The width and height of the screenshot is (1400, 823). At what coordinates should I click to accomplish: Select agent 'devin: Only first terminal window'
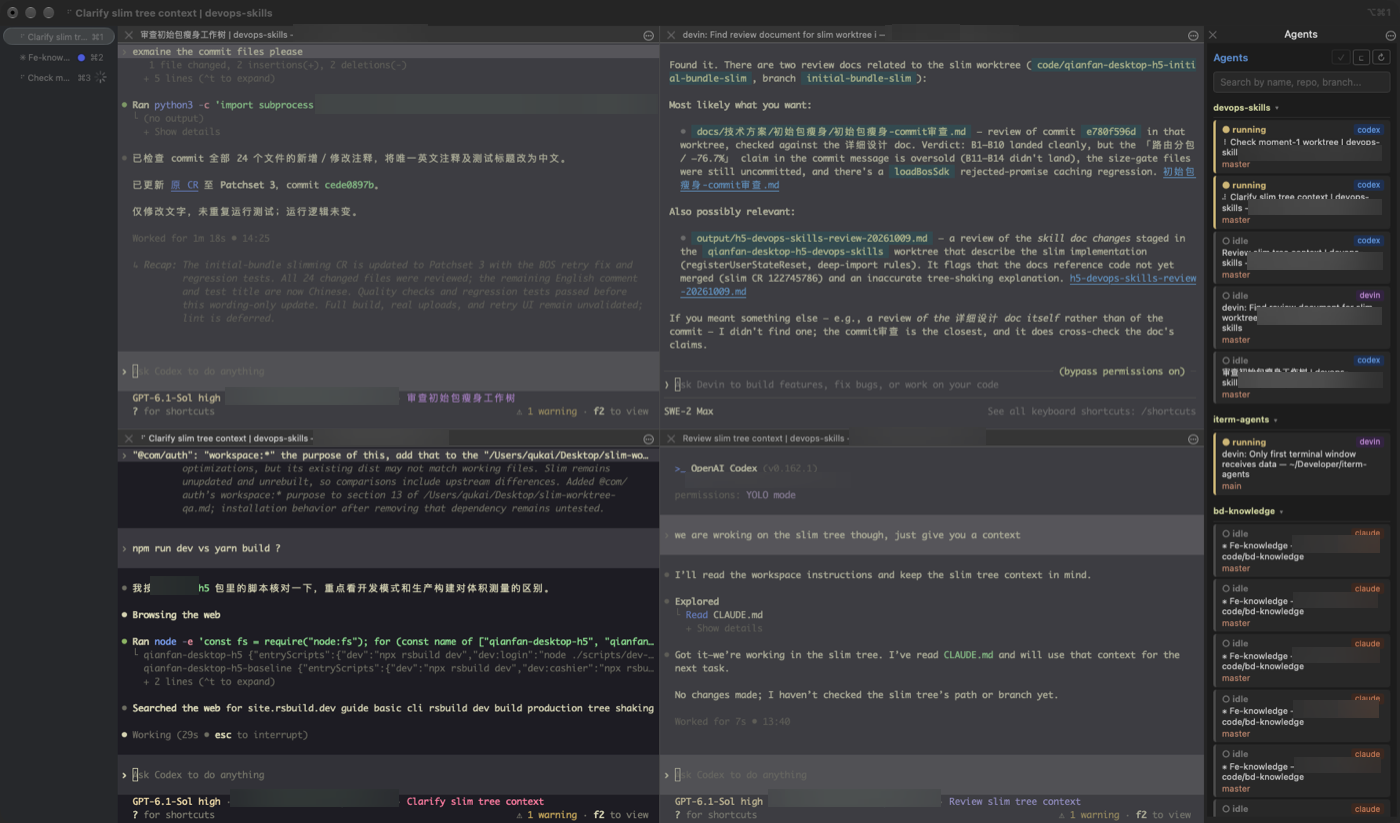pyautogui.click(x=1301, y=464)
